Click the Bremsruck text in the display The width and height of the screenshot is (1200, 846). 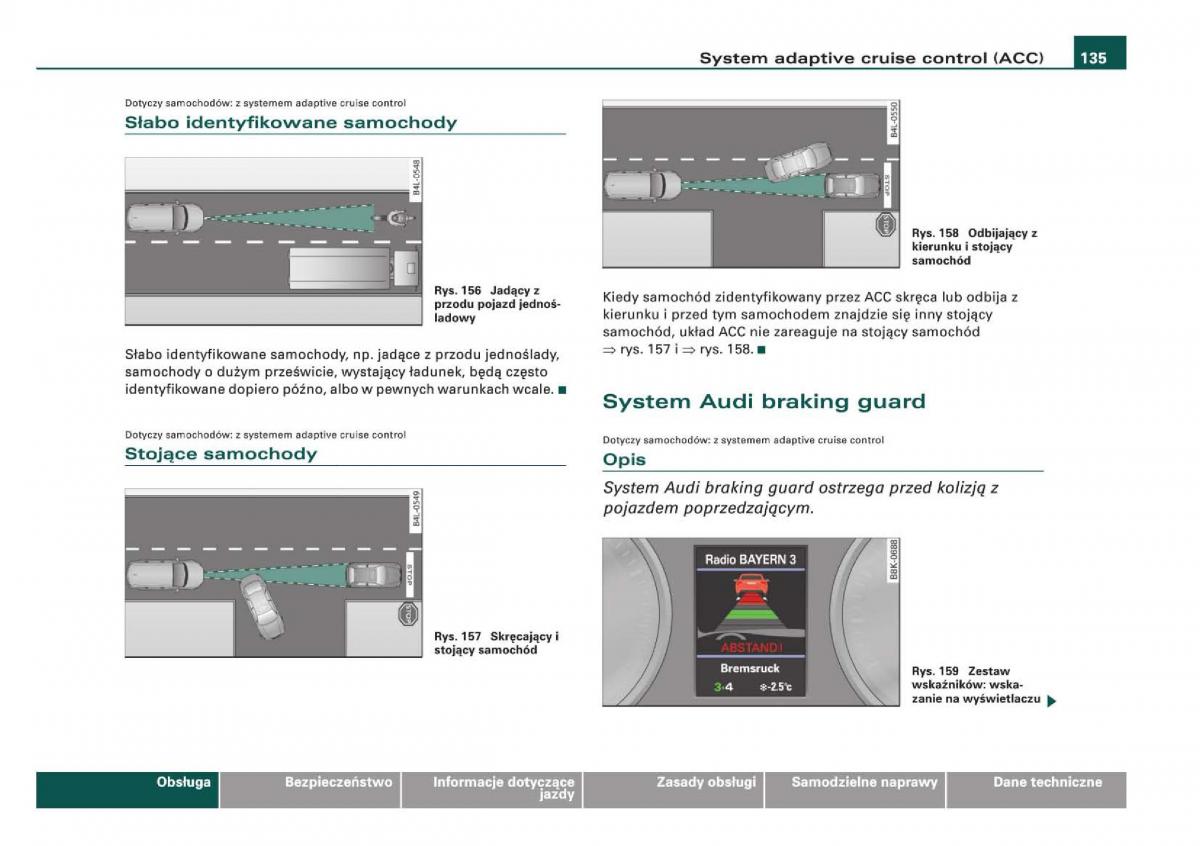click(x=751, y=668)
